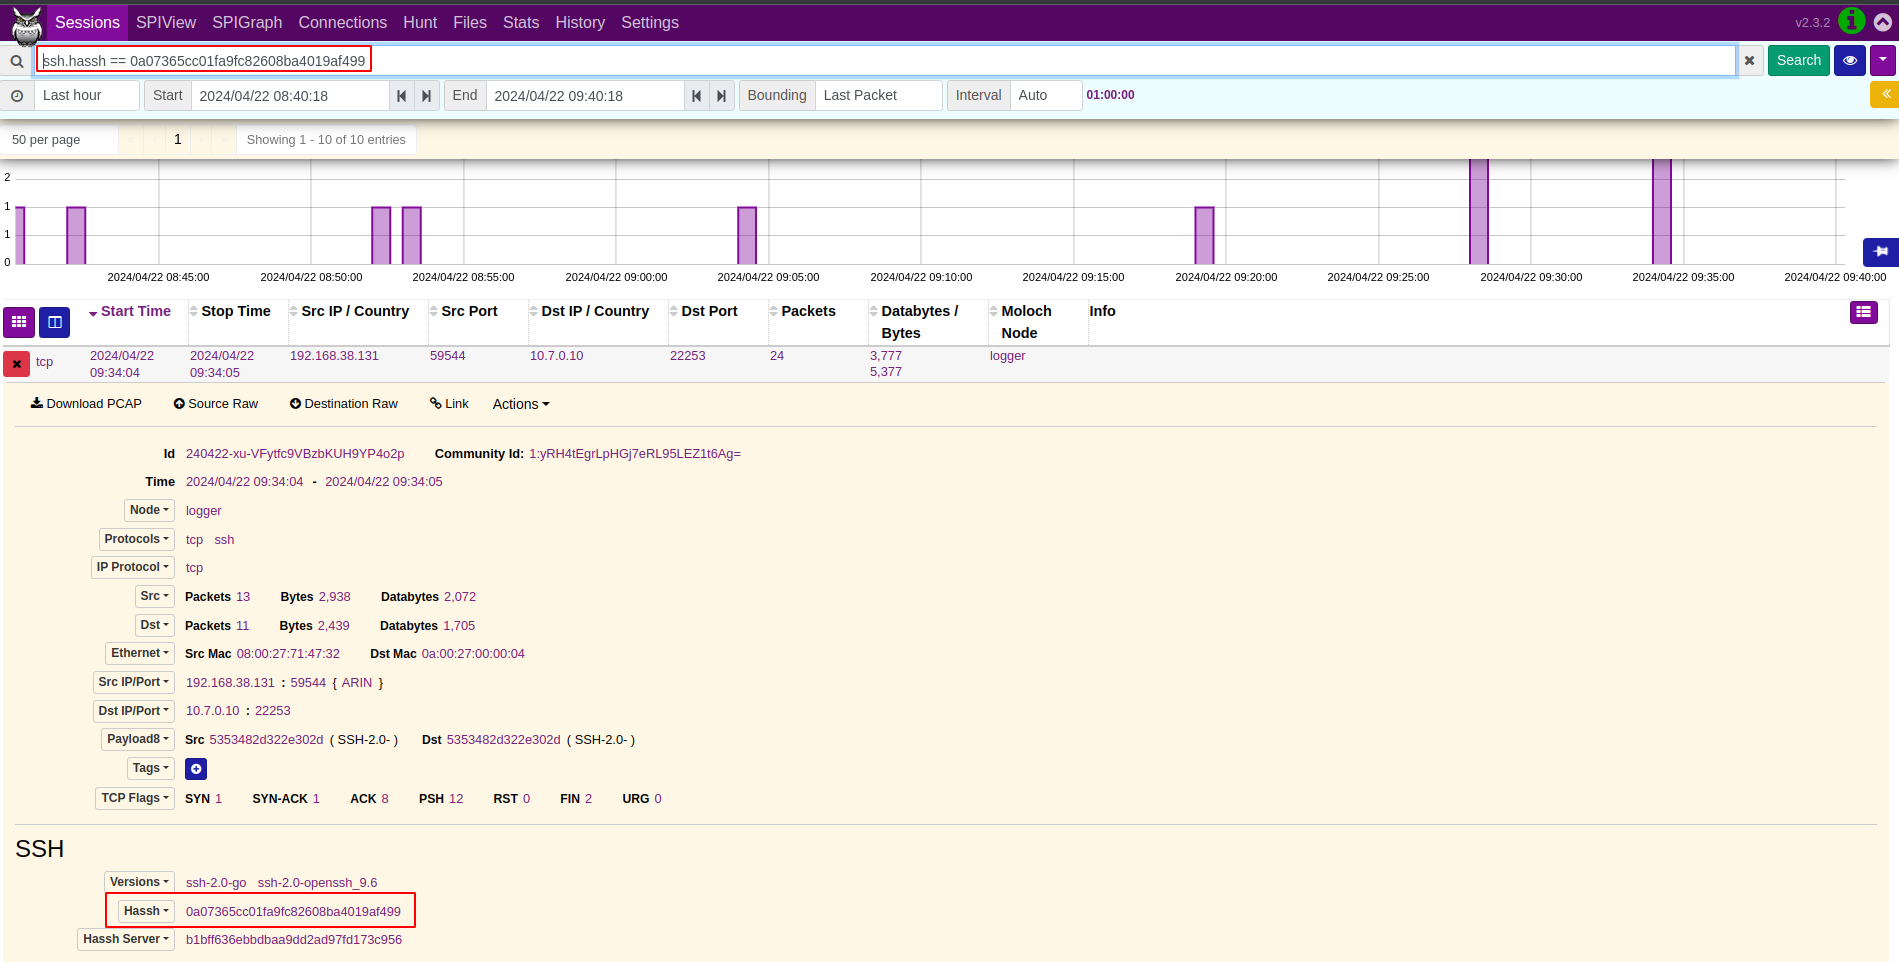Click the histogram bar near 09:05:00

pyautogui.click(x=746, y=235)
